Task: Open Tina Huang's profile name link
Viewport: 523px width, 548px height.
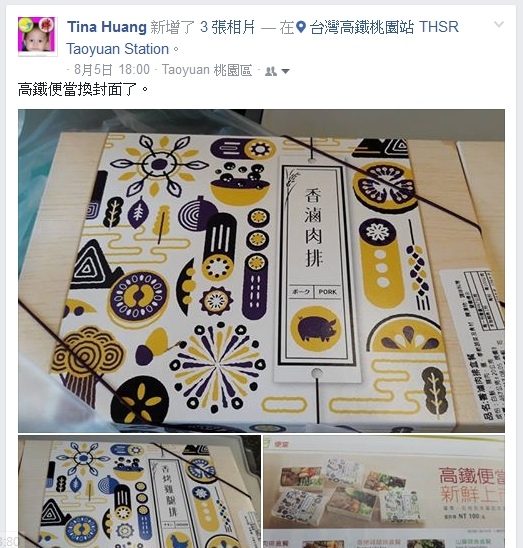Action: (x=107, y=27)
